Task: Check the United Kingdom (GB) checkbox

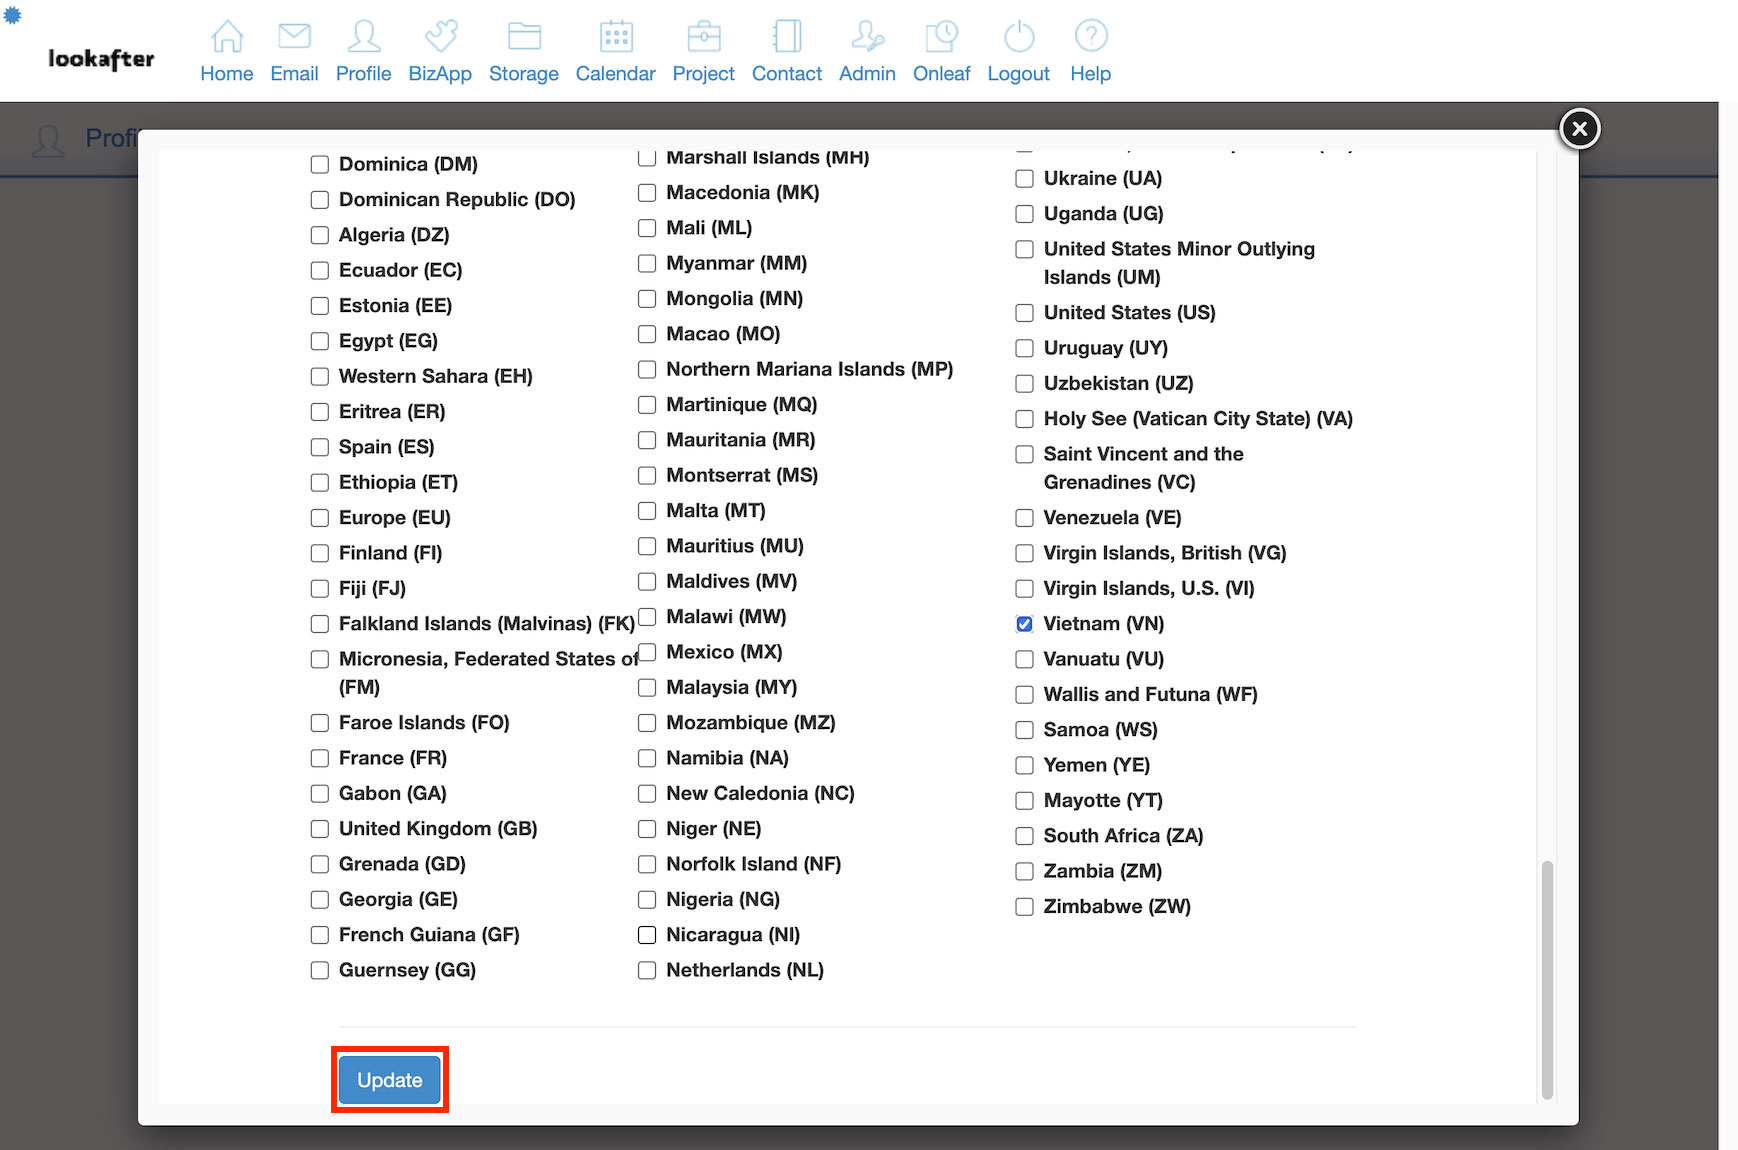Action: pos(320,829)
